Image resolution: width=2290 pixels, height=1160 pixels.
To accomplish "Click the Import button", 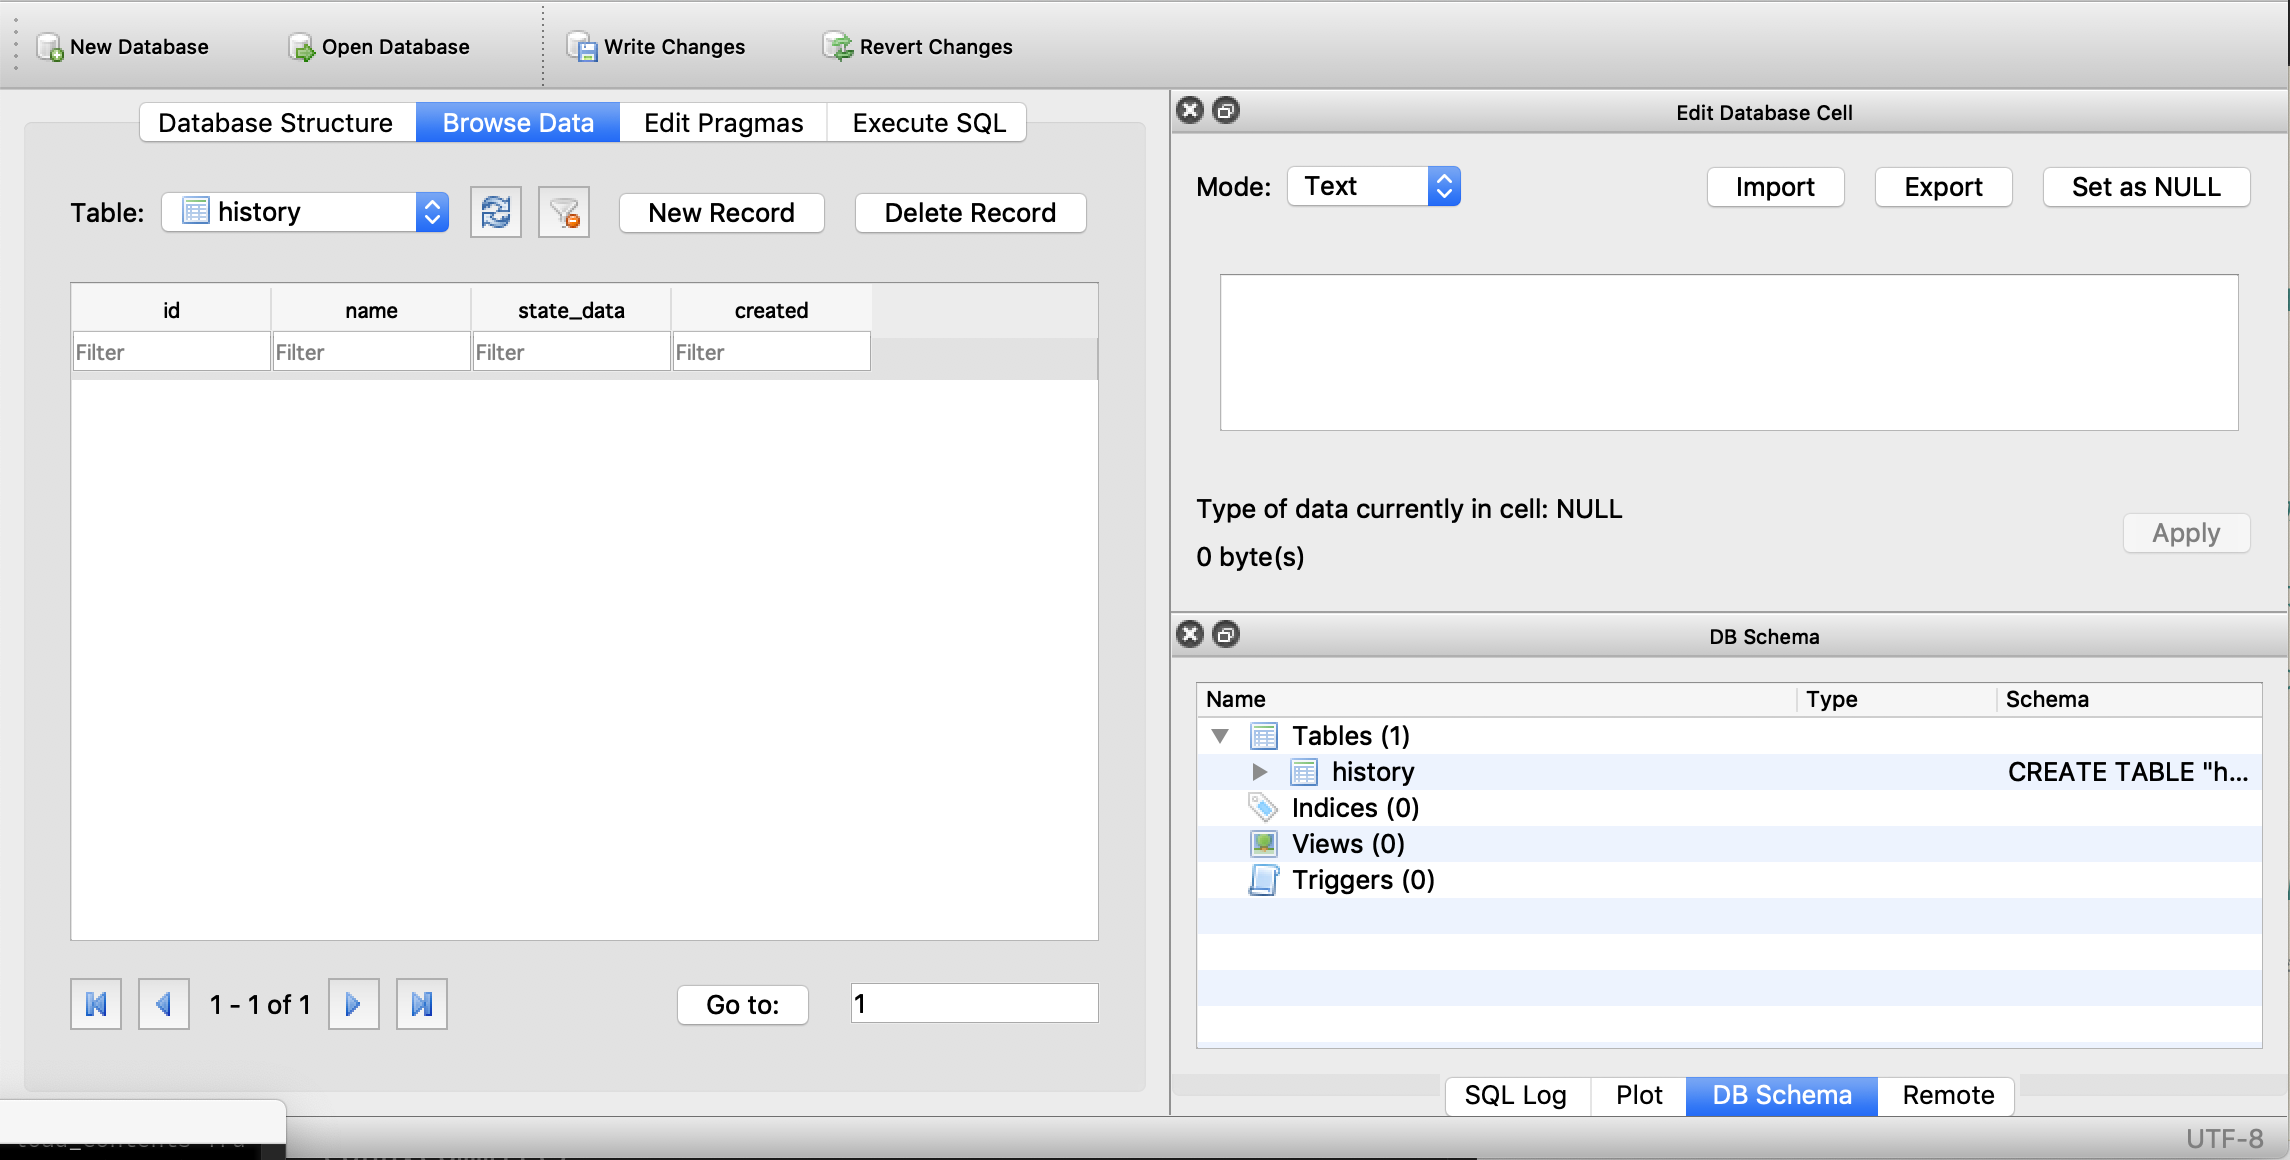I will [x=1775, y=187].
